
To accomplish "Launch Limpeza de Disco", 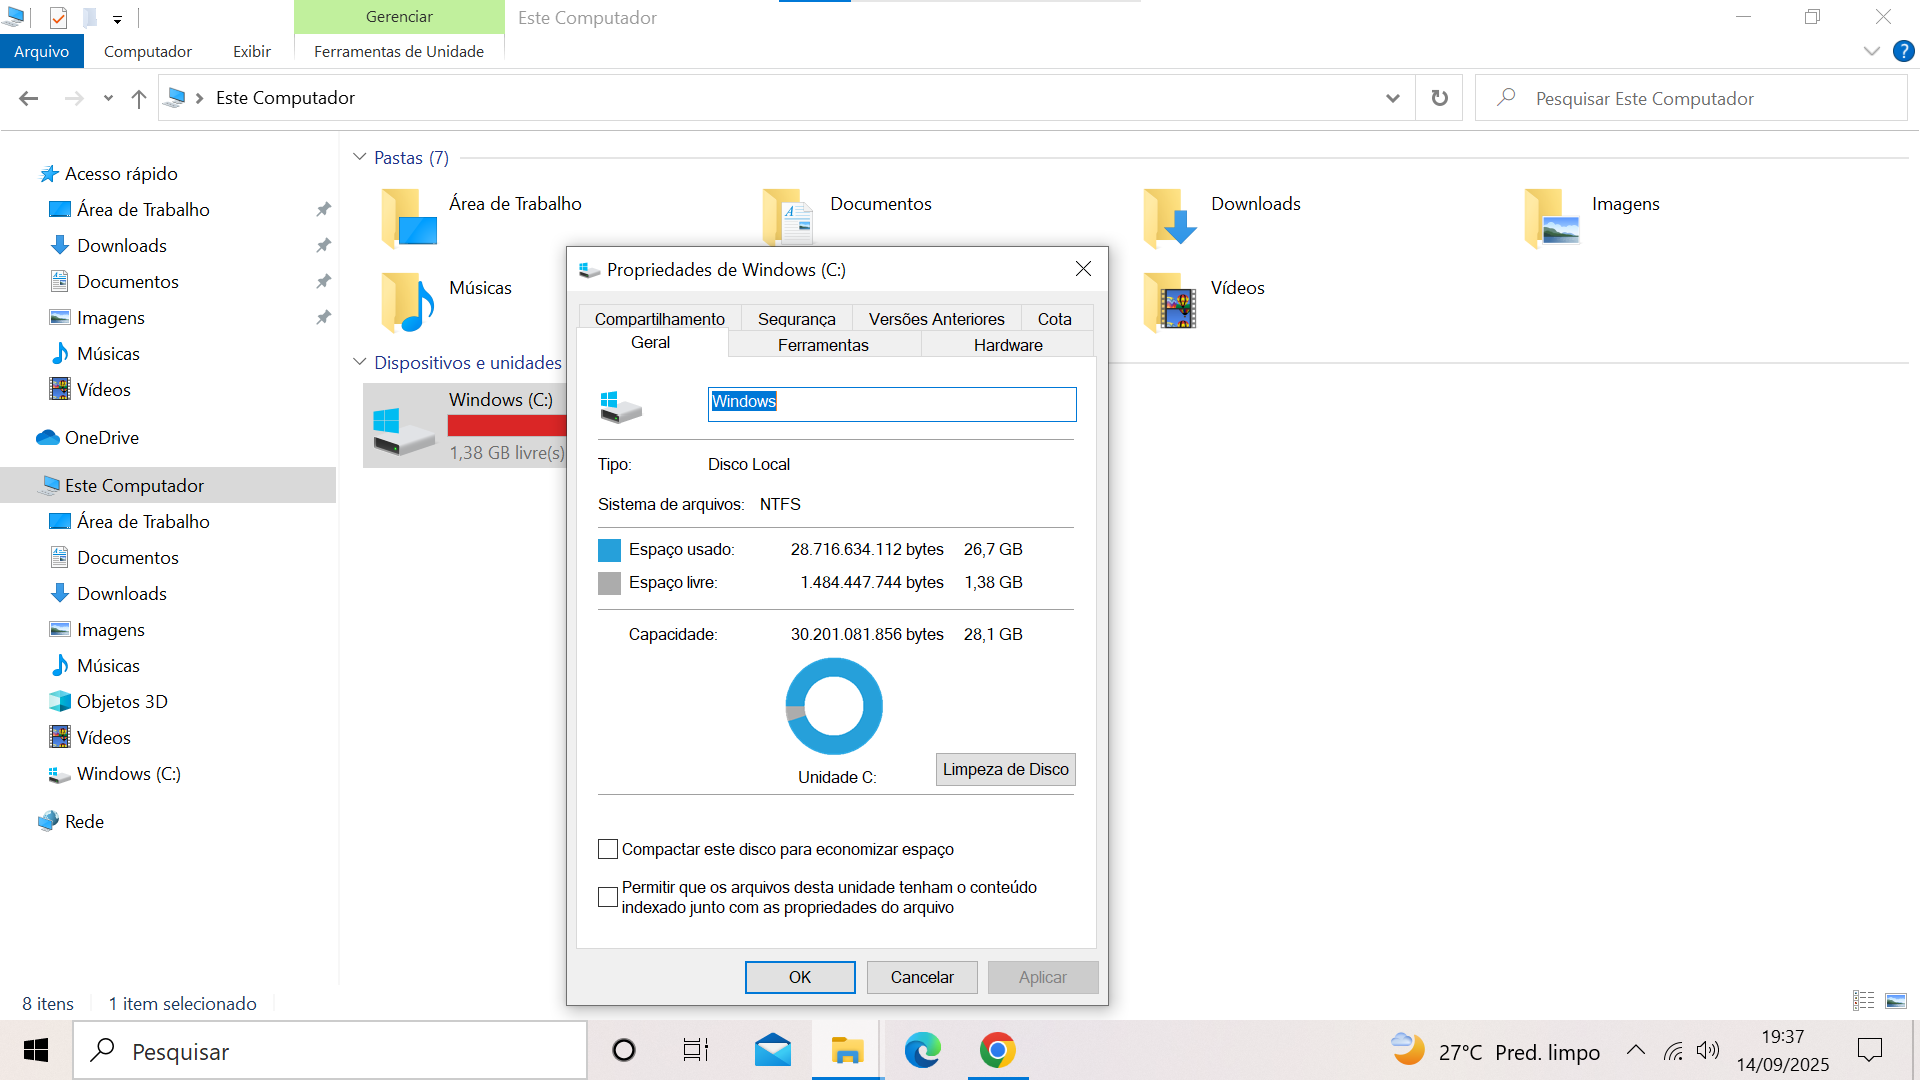I will pyautogui.click(x=1006, y=769).
